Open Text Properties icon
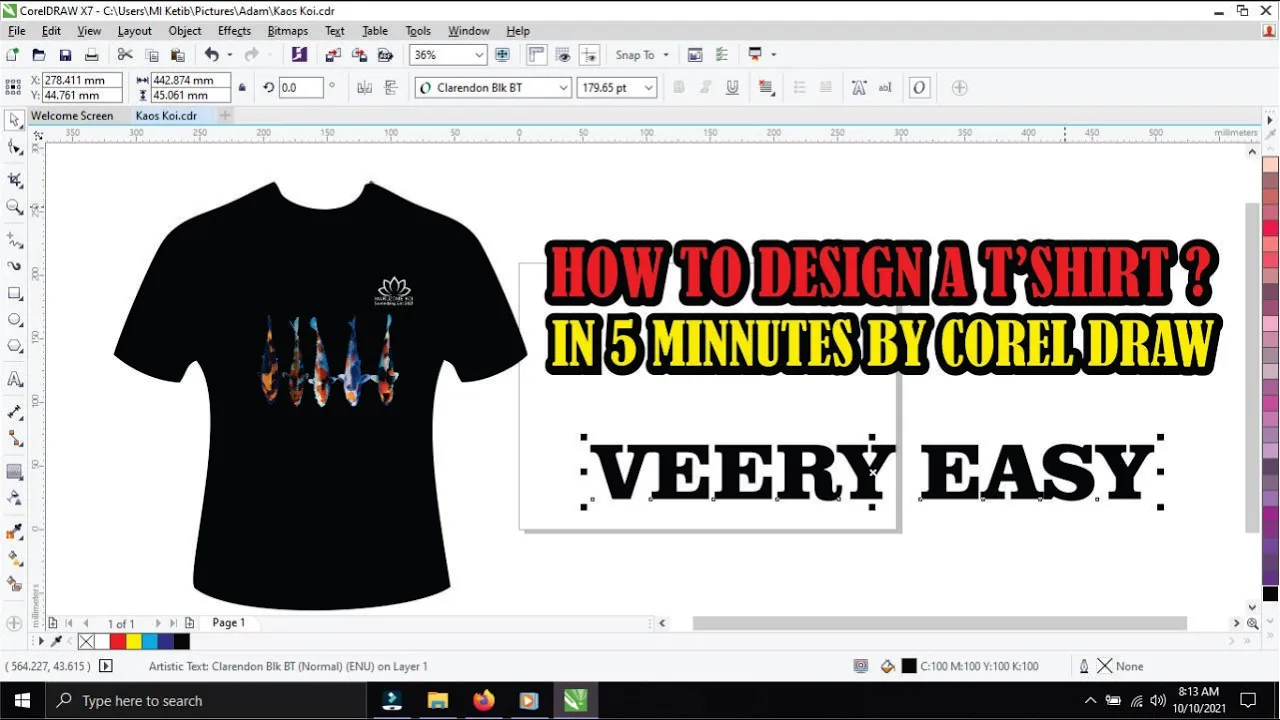The image size is (1280, 720). pyautogui.click(x=859, y=88)
